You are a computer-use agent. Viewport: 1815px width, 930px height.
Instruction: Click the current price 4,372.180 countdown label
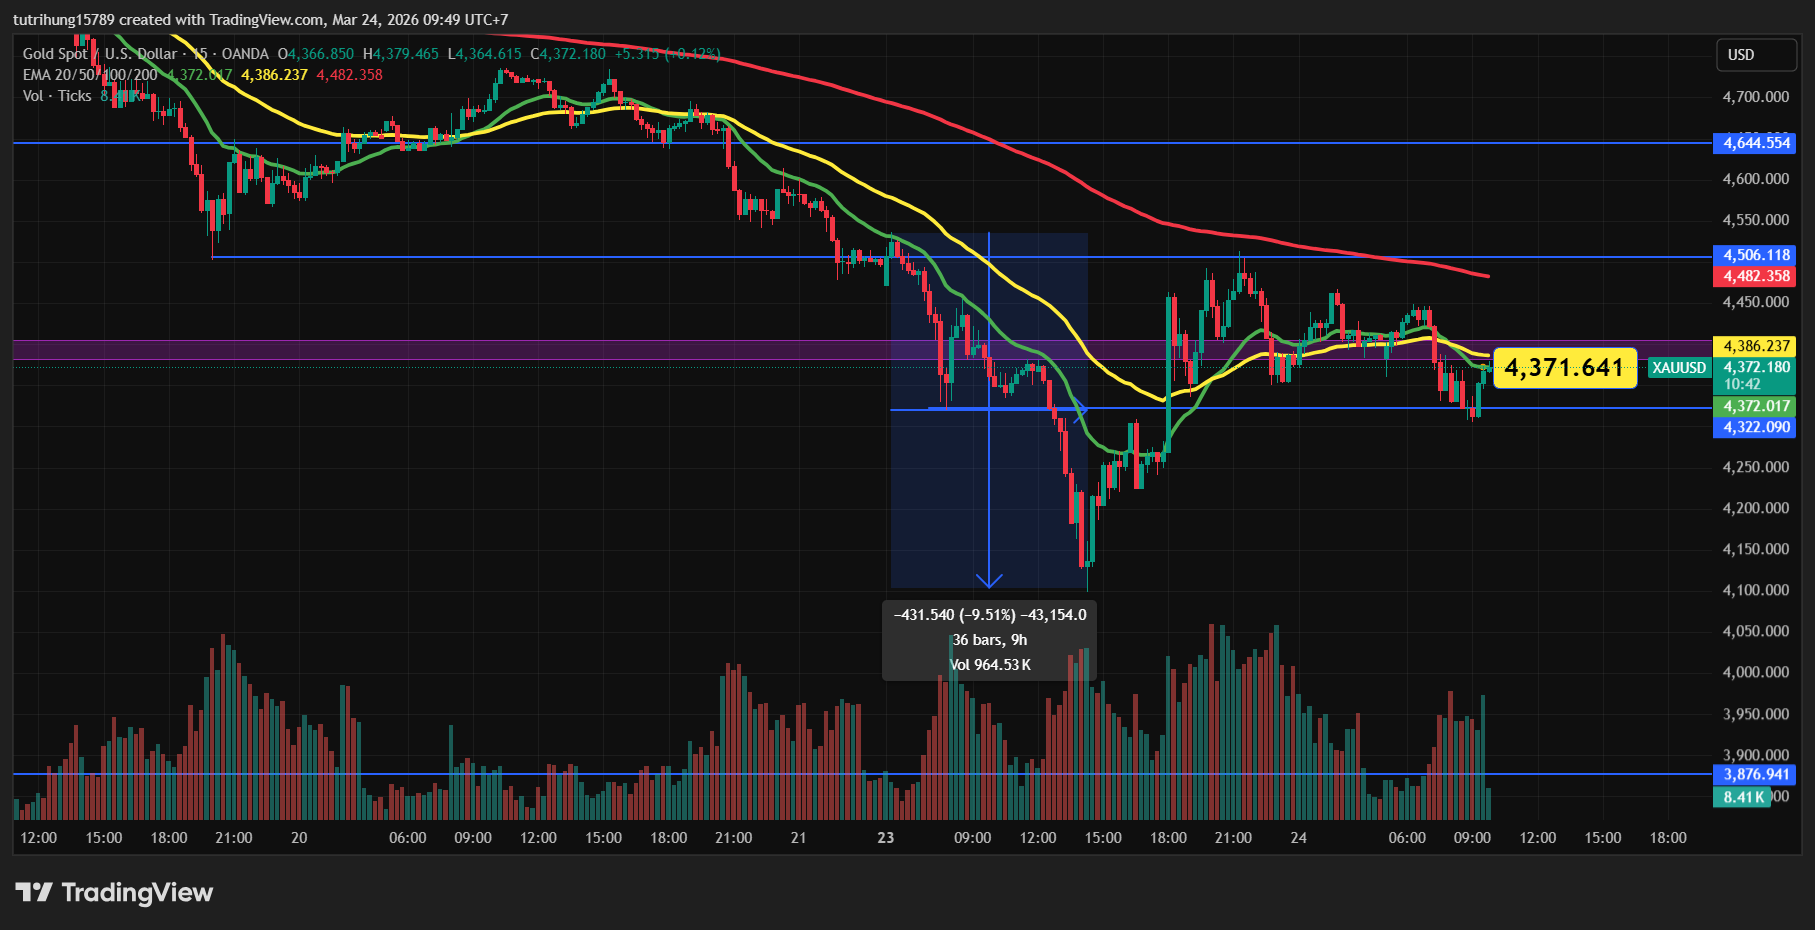pyautogui.click(x=1755, y=375)
